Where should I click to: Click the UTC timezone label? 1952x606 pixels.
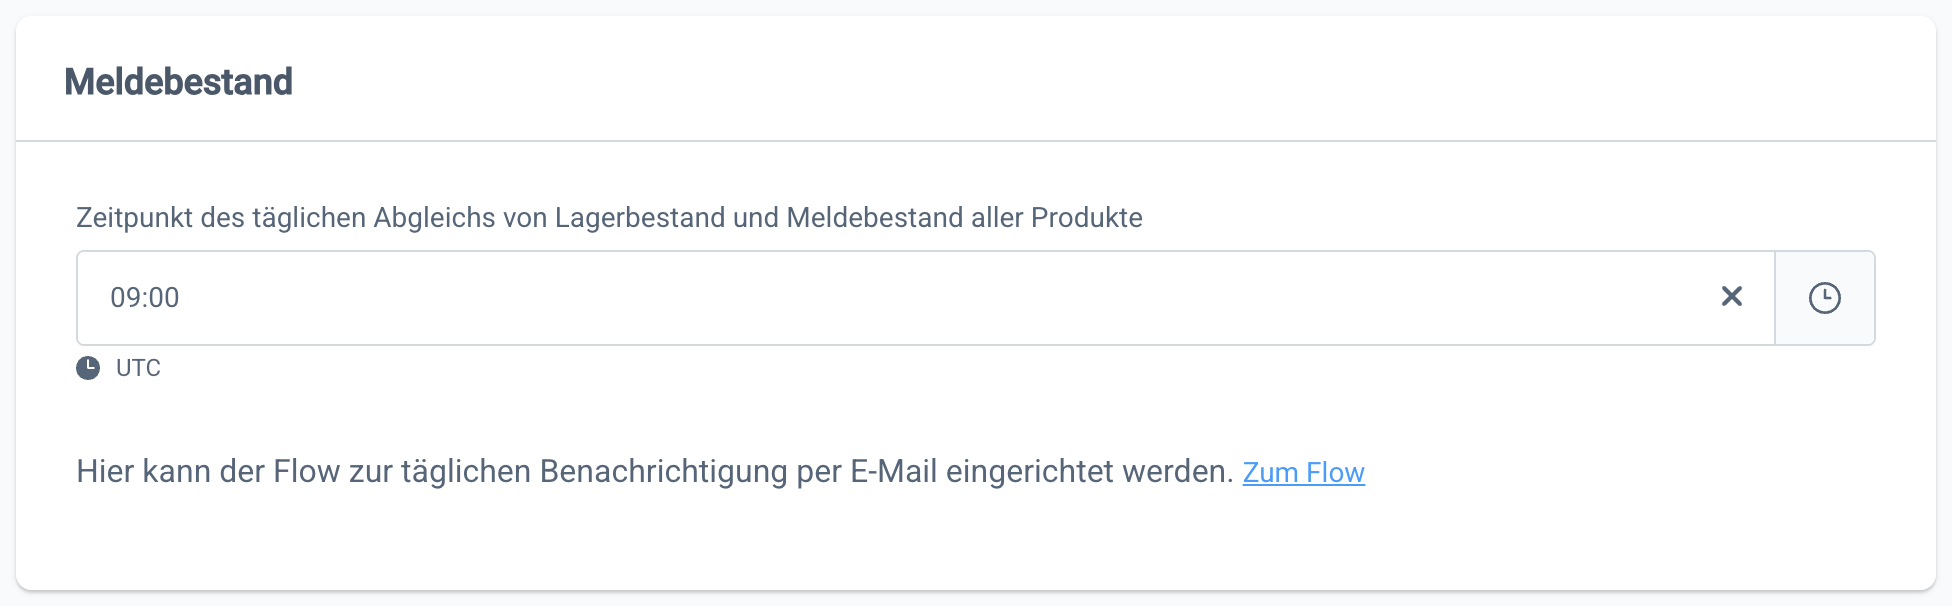coord(138,368)
